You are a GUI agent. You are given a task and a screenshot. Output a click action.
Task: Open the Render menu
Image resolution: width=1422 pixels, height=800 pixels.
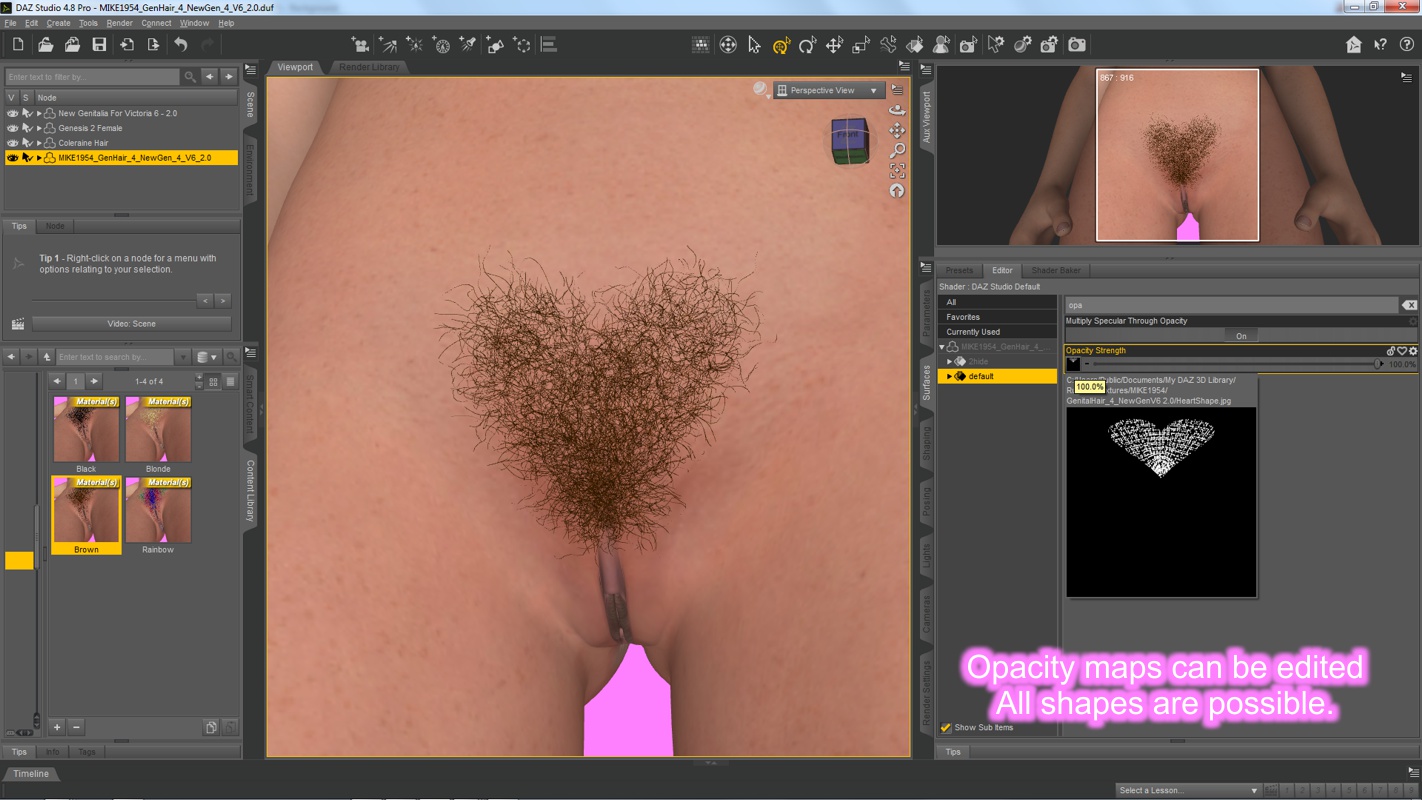pyautogui.click(x=119, y=23)
